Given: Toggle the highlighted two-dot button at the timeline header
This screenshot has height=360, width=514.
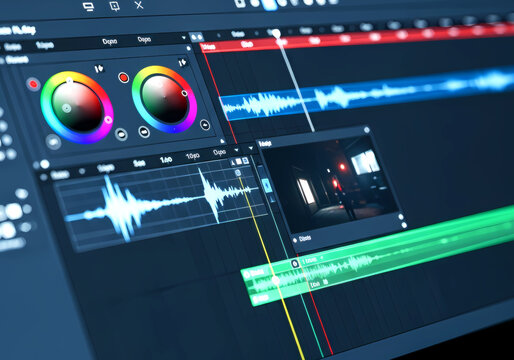Looking at the screenshot, I should click(x=197, y=37).
